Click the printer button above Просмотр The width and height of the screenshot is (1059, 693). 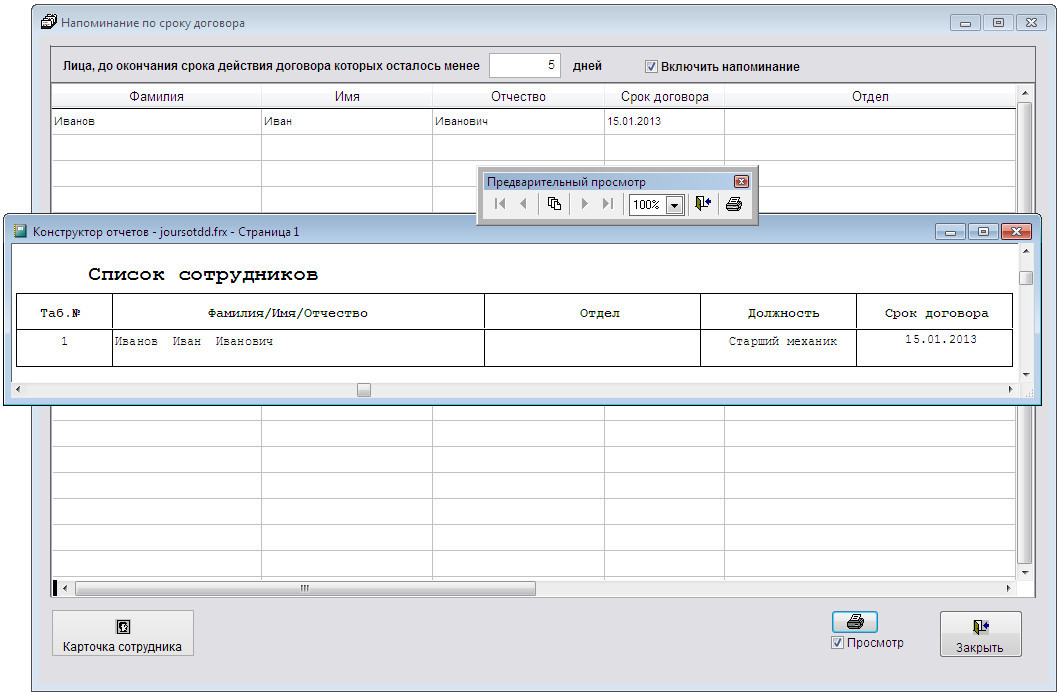(x=854, y=622)
